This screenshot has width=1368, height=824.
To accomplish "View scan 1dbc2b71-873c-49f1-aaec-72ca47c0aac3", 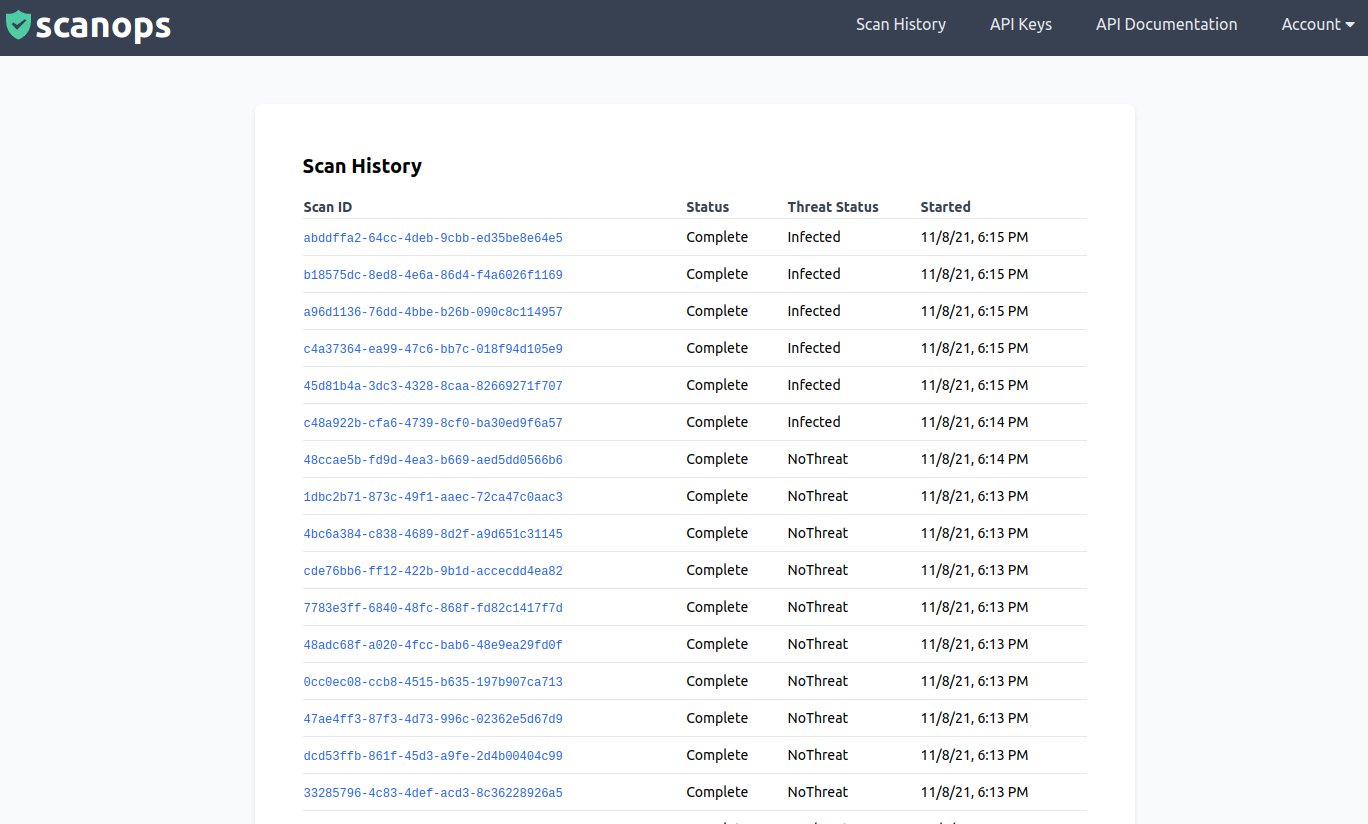I will pyautogui.click(x=433, y=497).
